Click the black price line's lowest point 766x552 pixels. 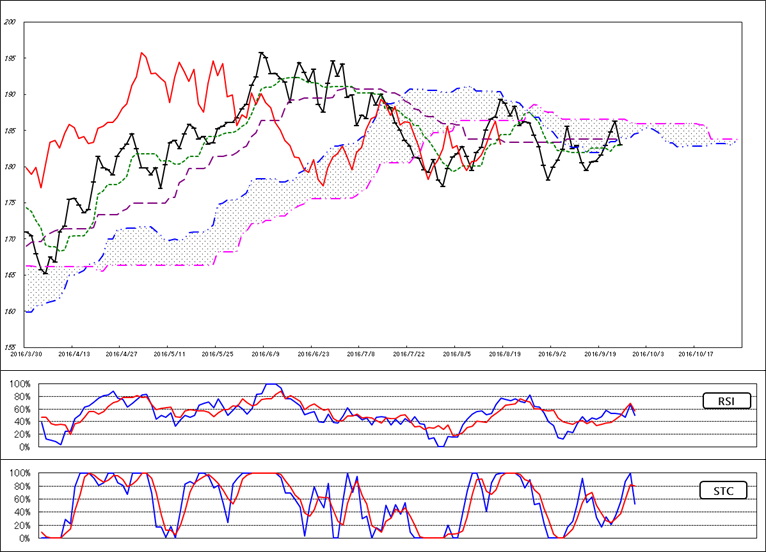[45, 272]
